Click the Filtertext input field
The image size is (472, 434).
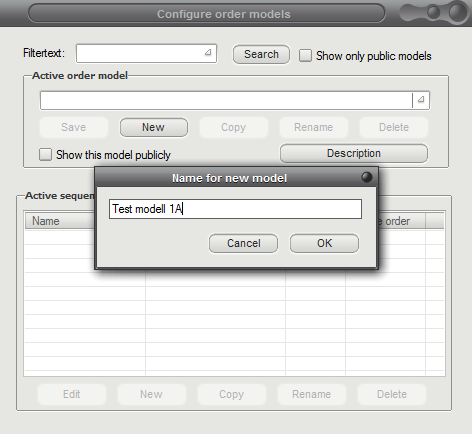tap(146, 53)
